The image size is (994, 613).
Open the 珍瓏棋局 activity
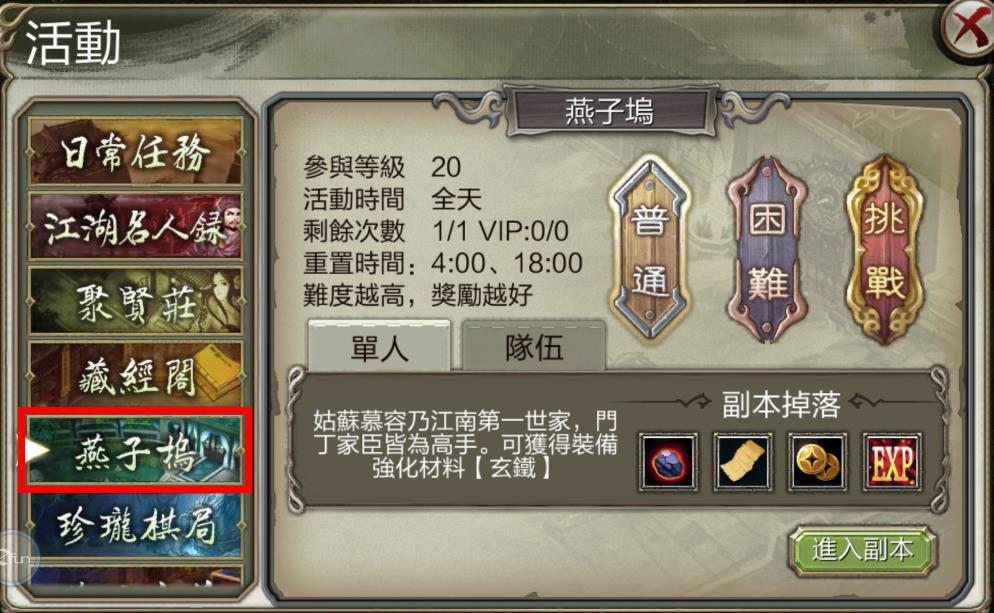click(135, 526)
